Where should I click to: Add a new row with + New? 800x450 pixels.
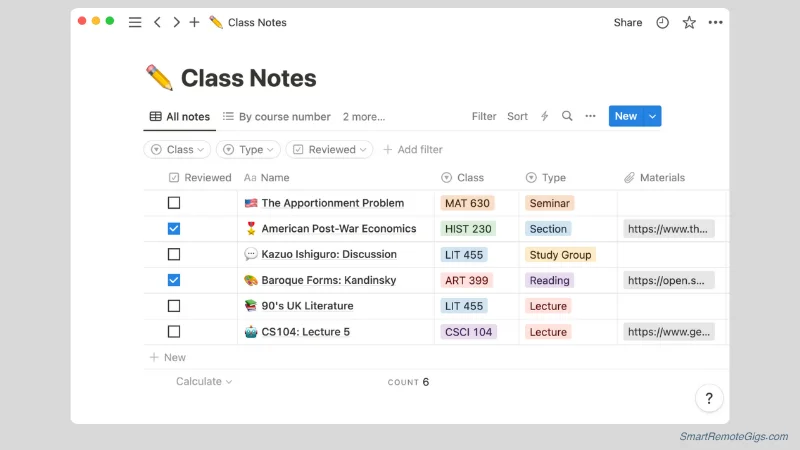coord(168,358)
